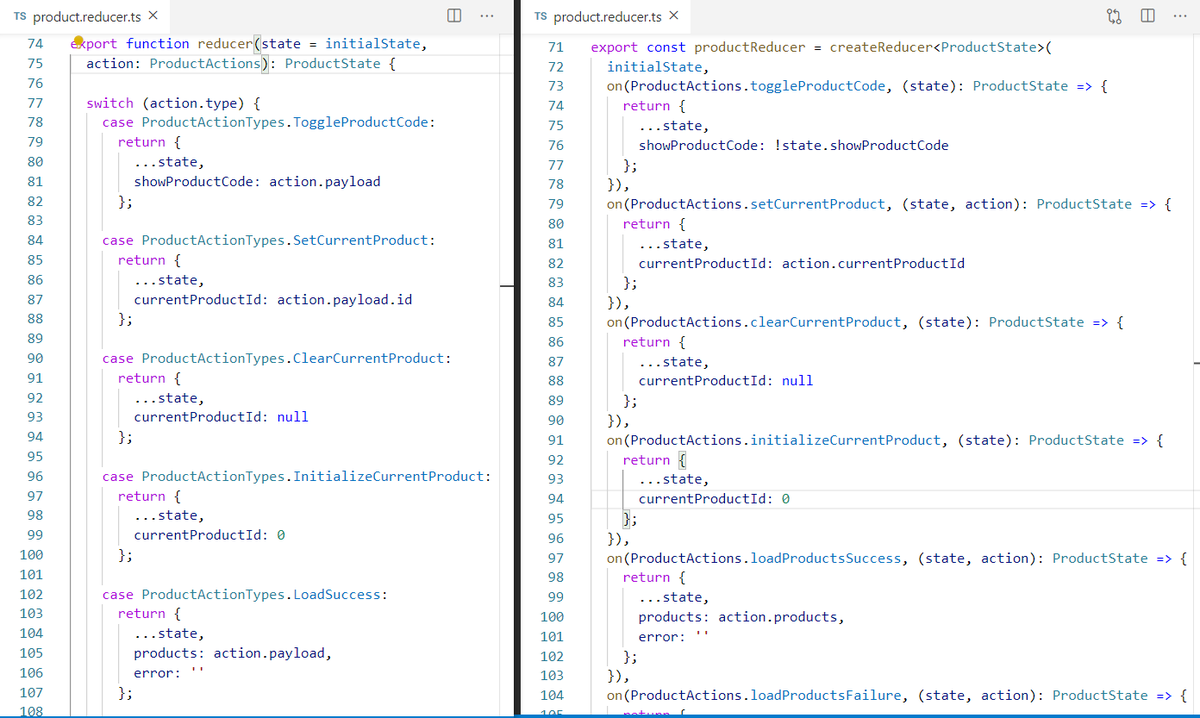This screenshot has height=718, width=1200.
Task: Click 'action: ProductActions' parameter in left editor
Action: click(171, 64)
